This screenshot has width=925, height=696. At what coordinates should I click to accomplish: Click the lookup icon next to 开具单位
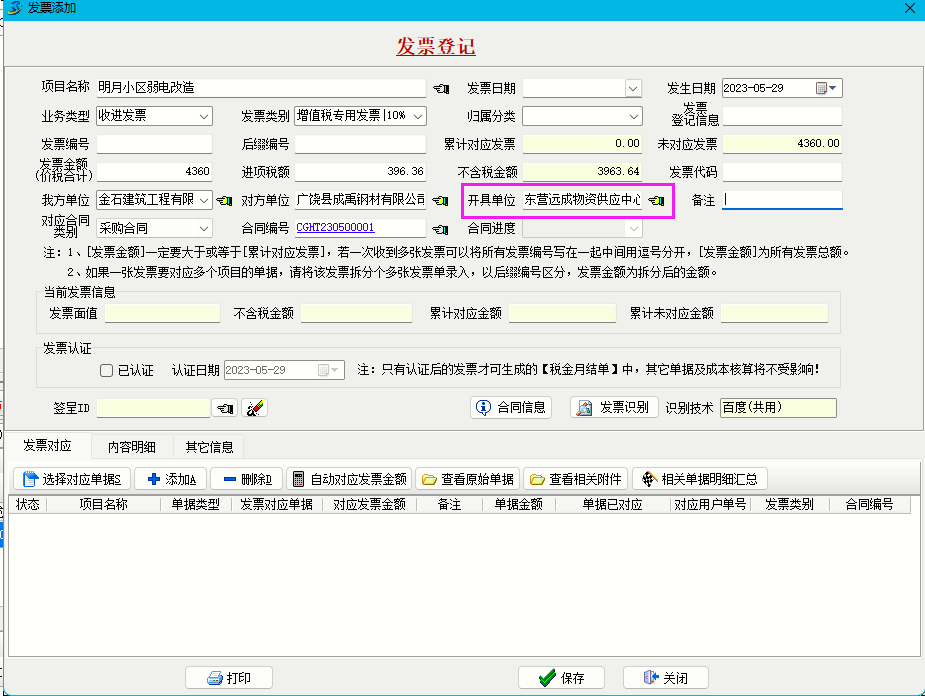(657, 201)
